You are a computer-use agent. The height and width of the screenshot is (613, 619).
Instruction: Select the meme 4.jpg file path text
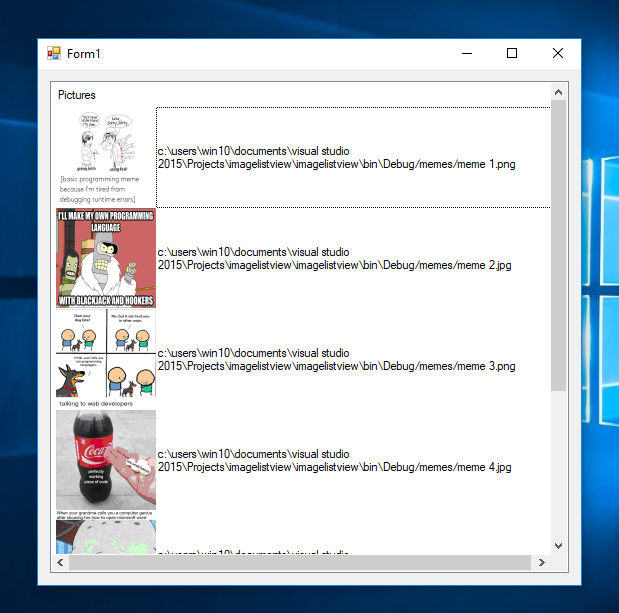(x=334, y=461)
